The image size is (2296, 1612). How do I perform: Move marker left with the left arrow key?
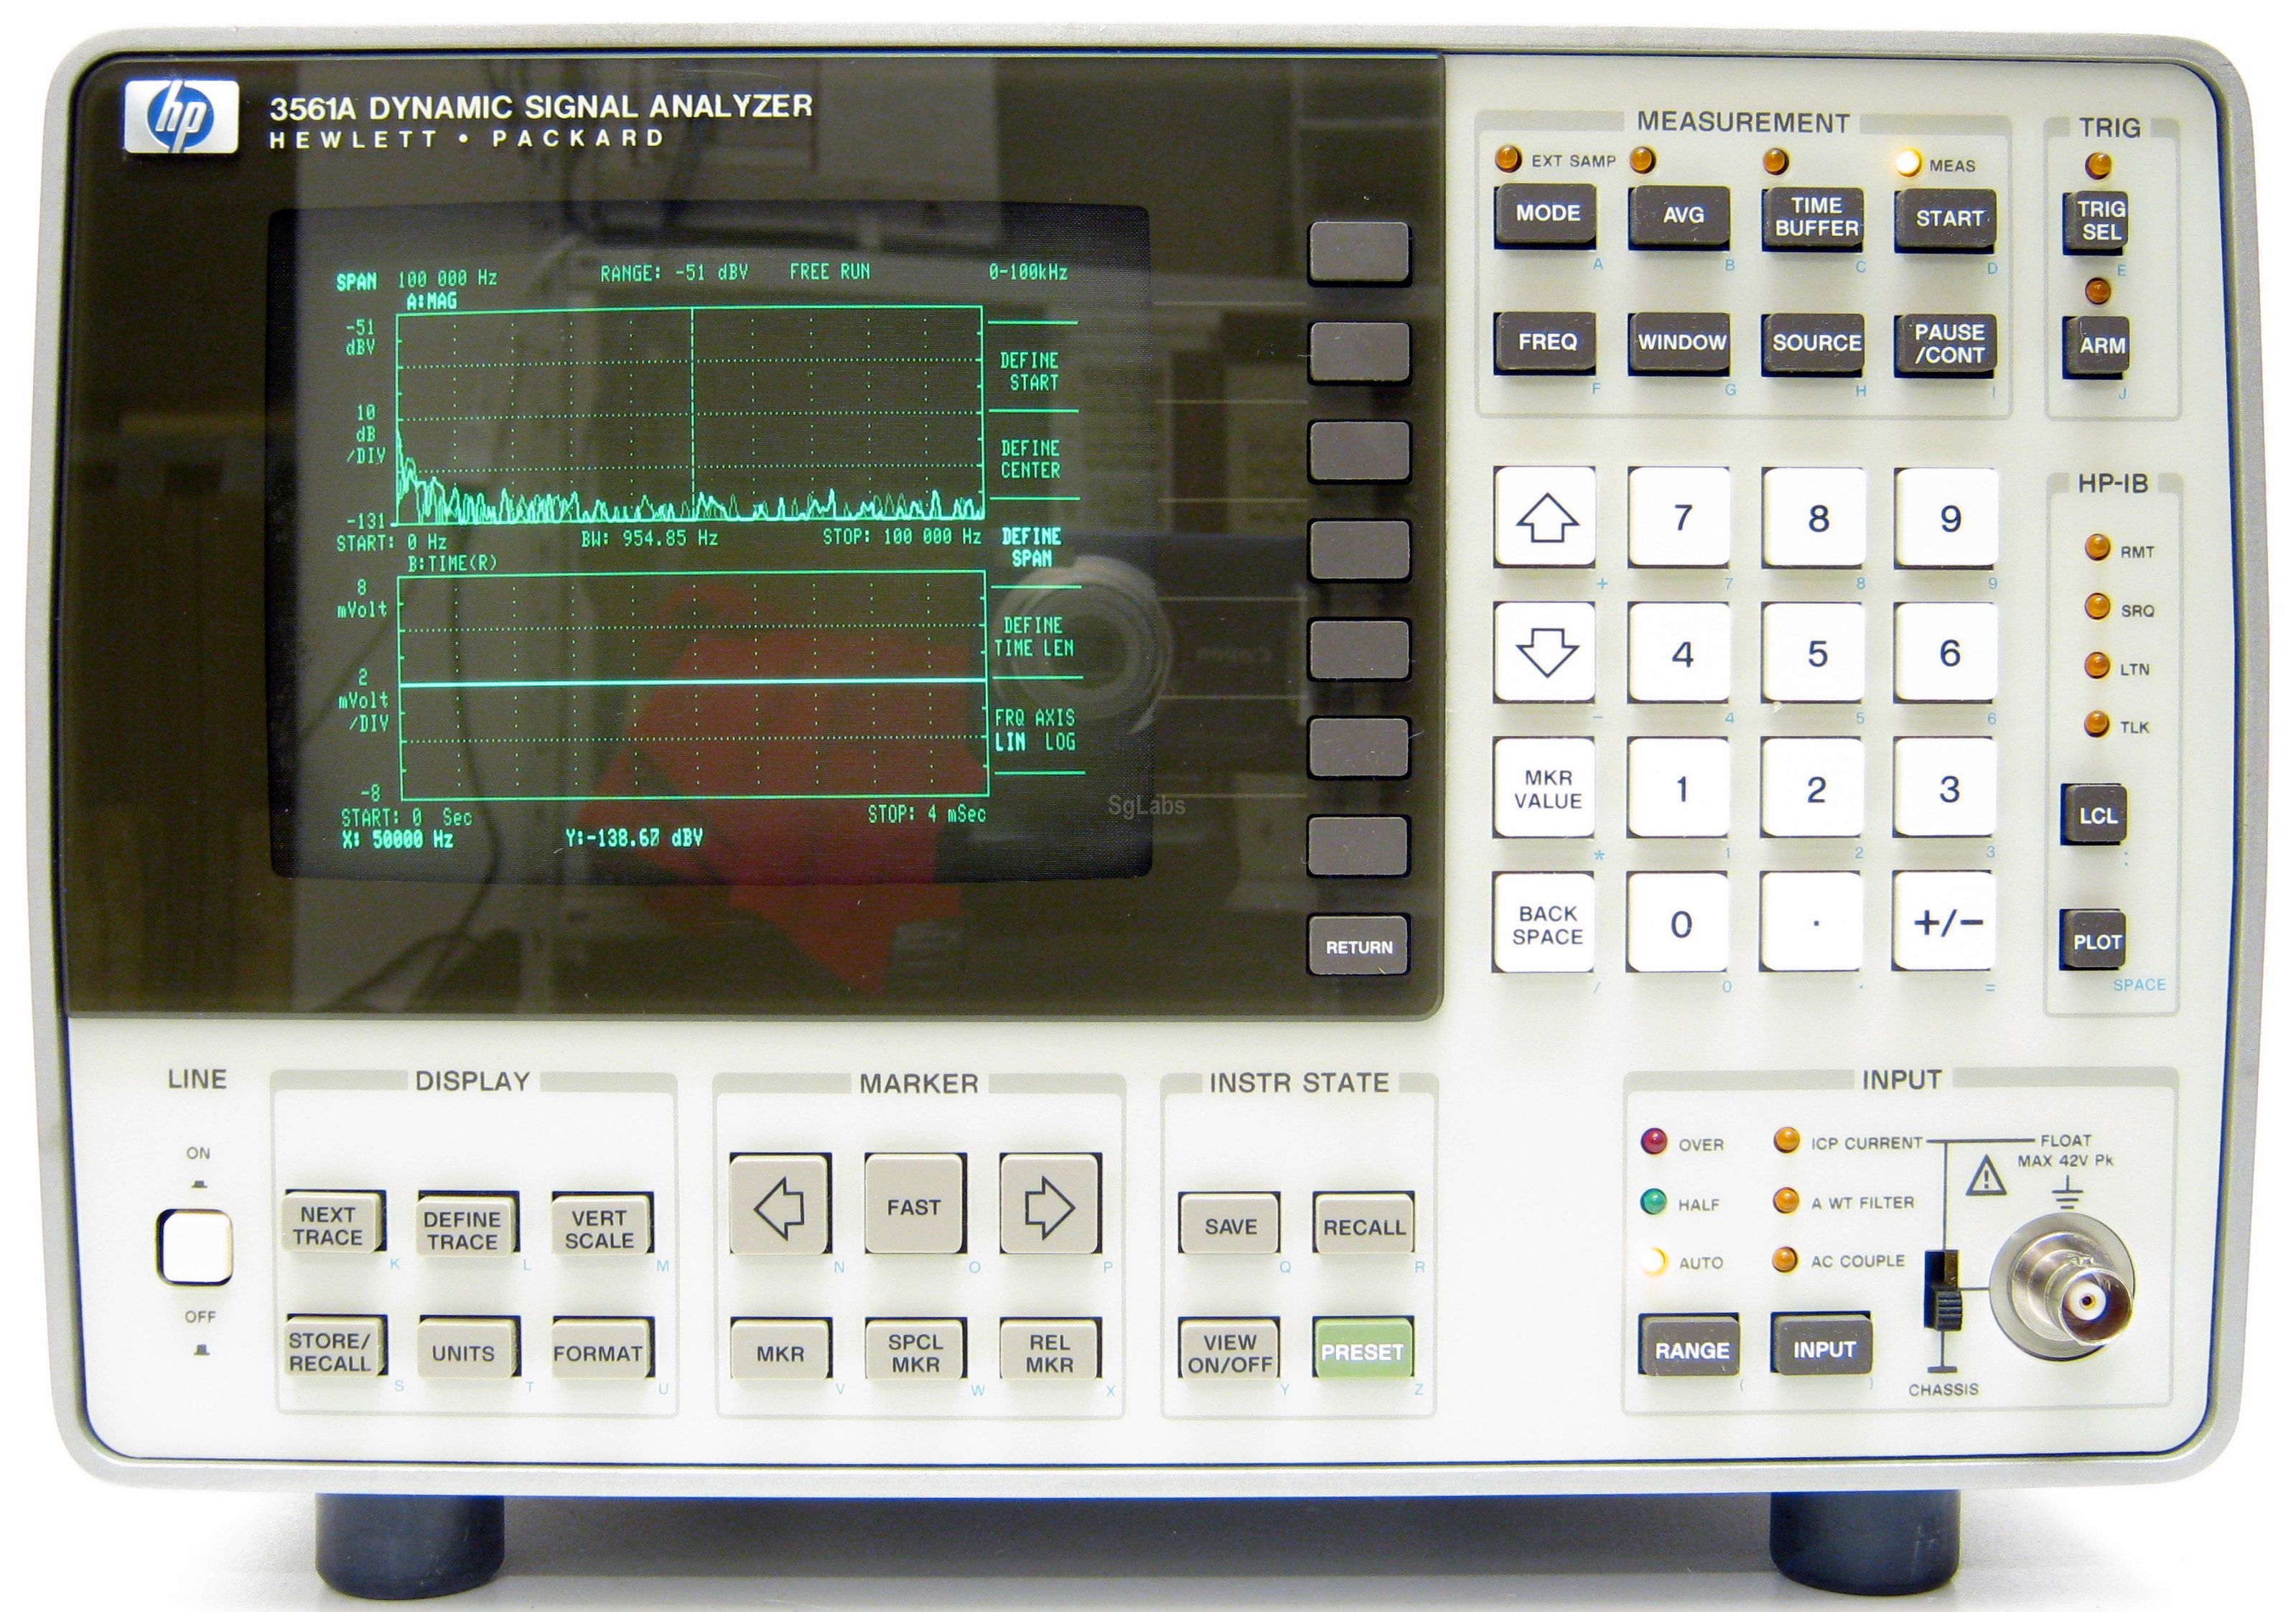(779, 1206)
